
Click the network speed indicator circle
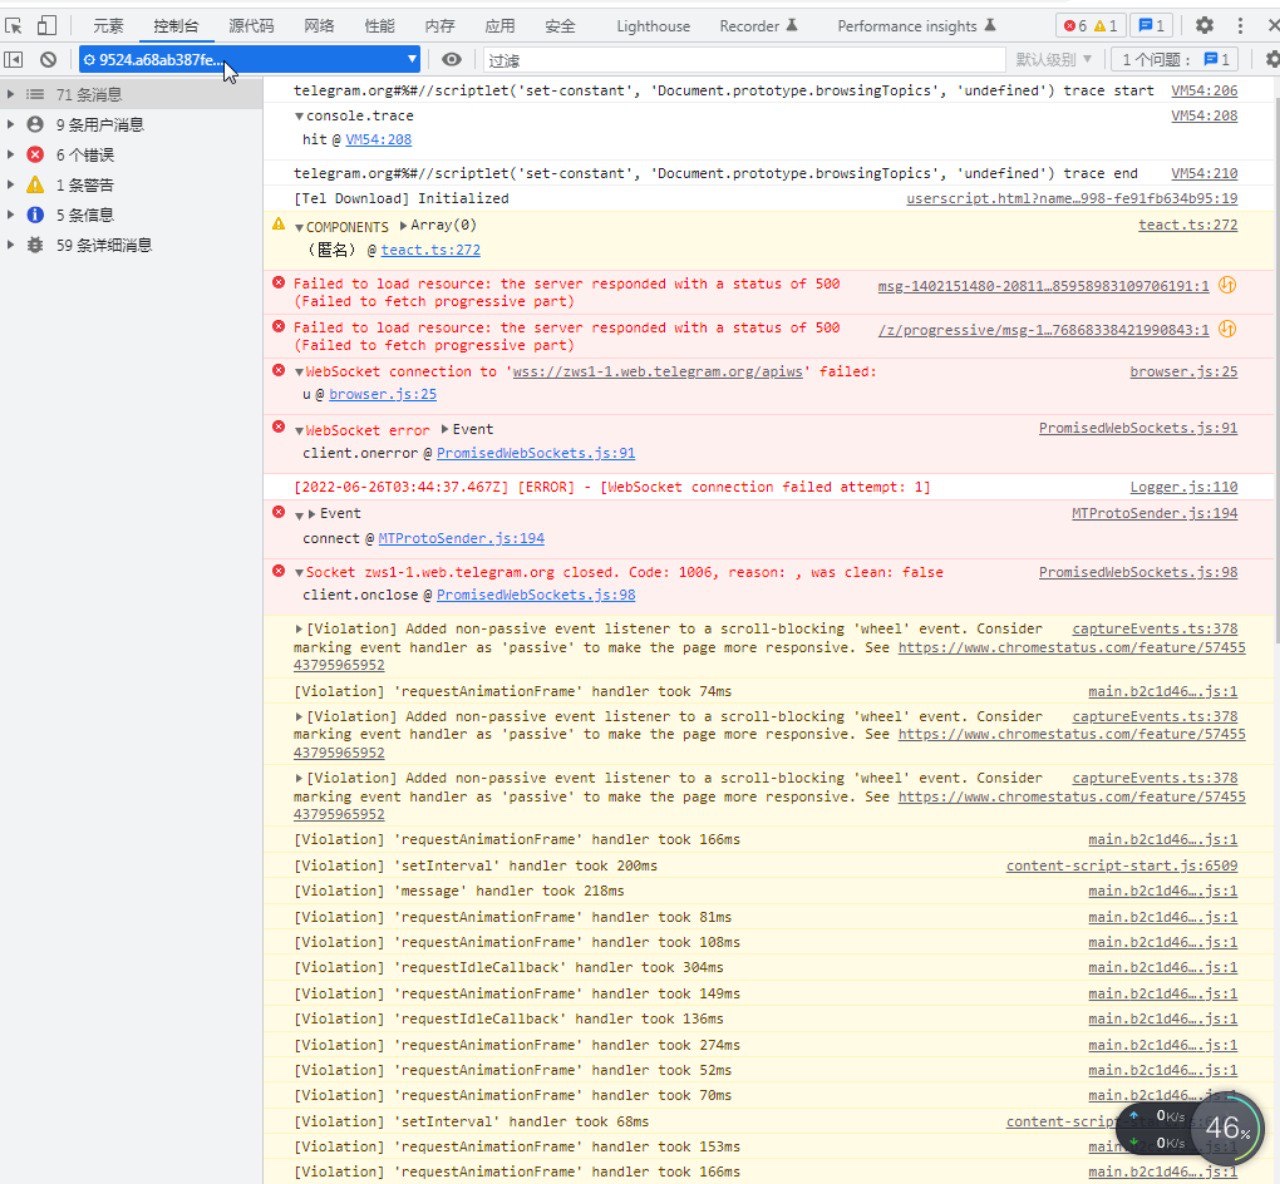point(1227,1128)
